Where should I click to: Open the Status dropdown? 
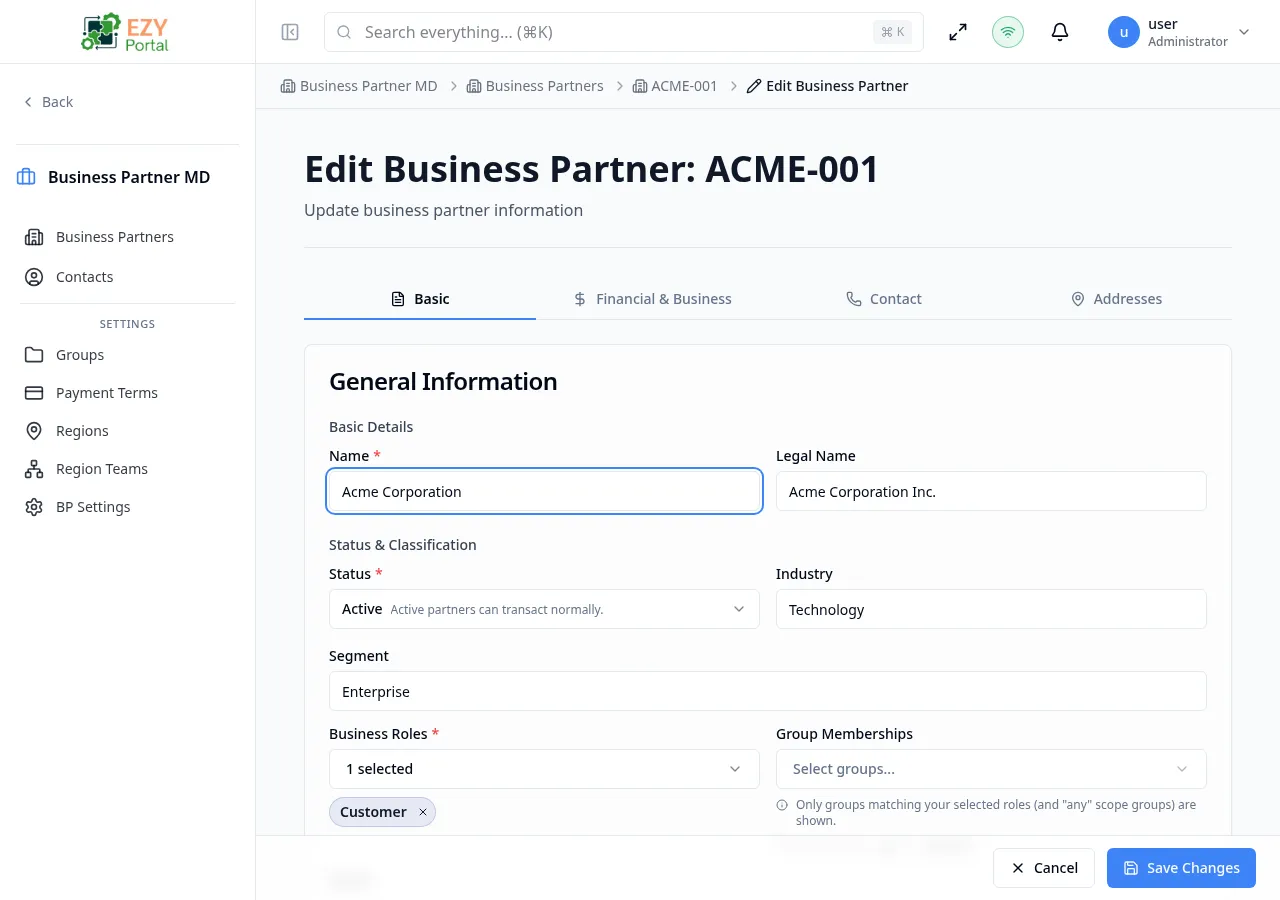pos(544,608)
